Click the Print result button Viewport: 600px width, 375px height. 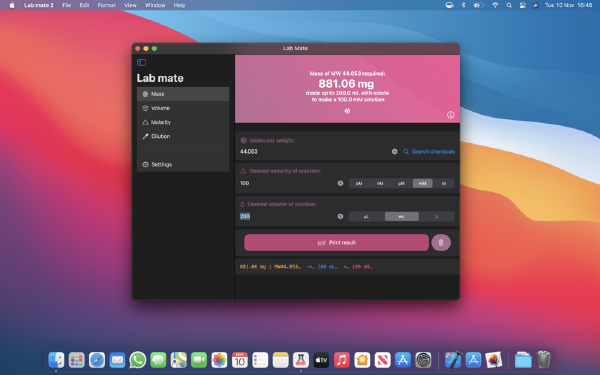336,243
